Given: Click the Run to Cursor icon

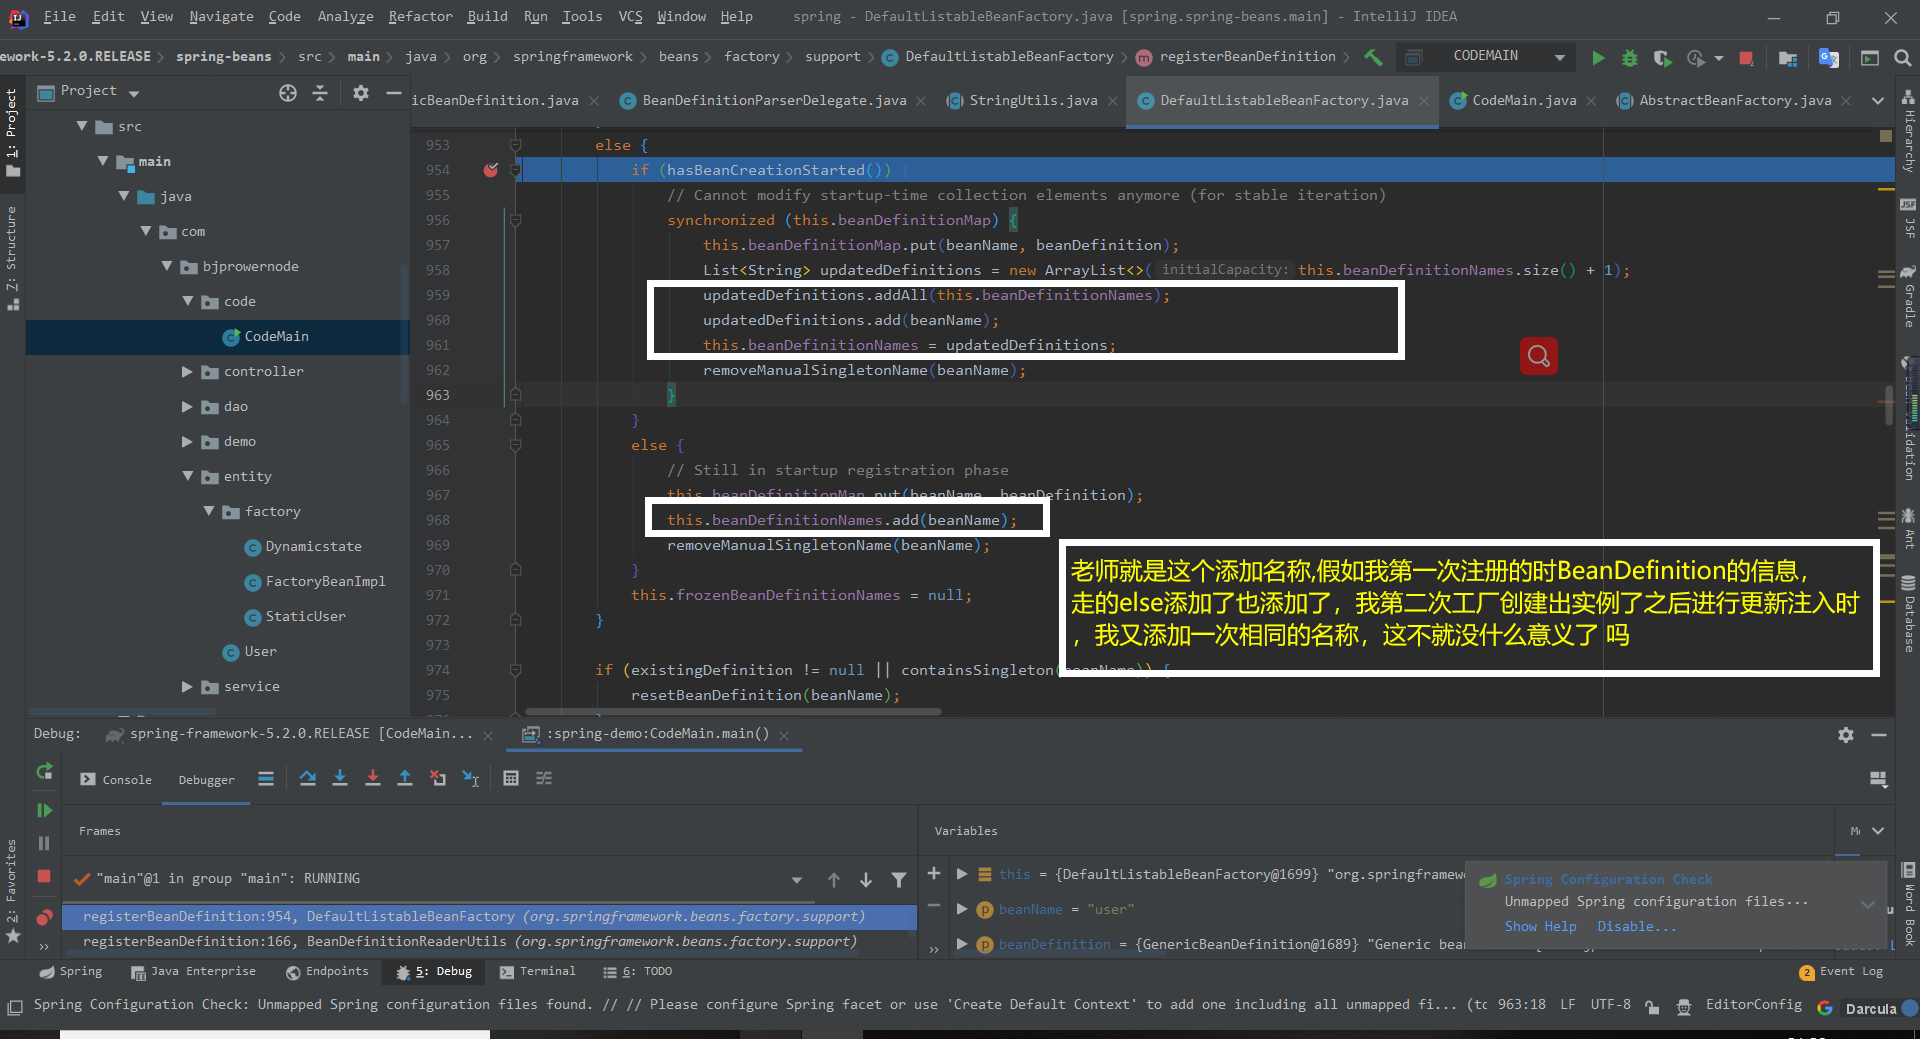Looking at the screenshot, I should tap(471, 778).
